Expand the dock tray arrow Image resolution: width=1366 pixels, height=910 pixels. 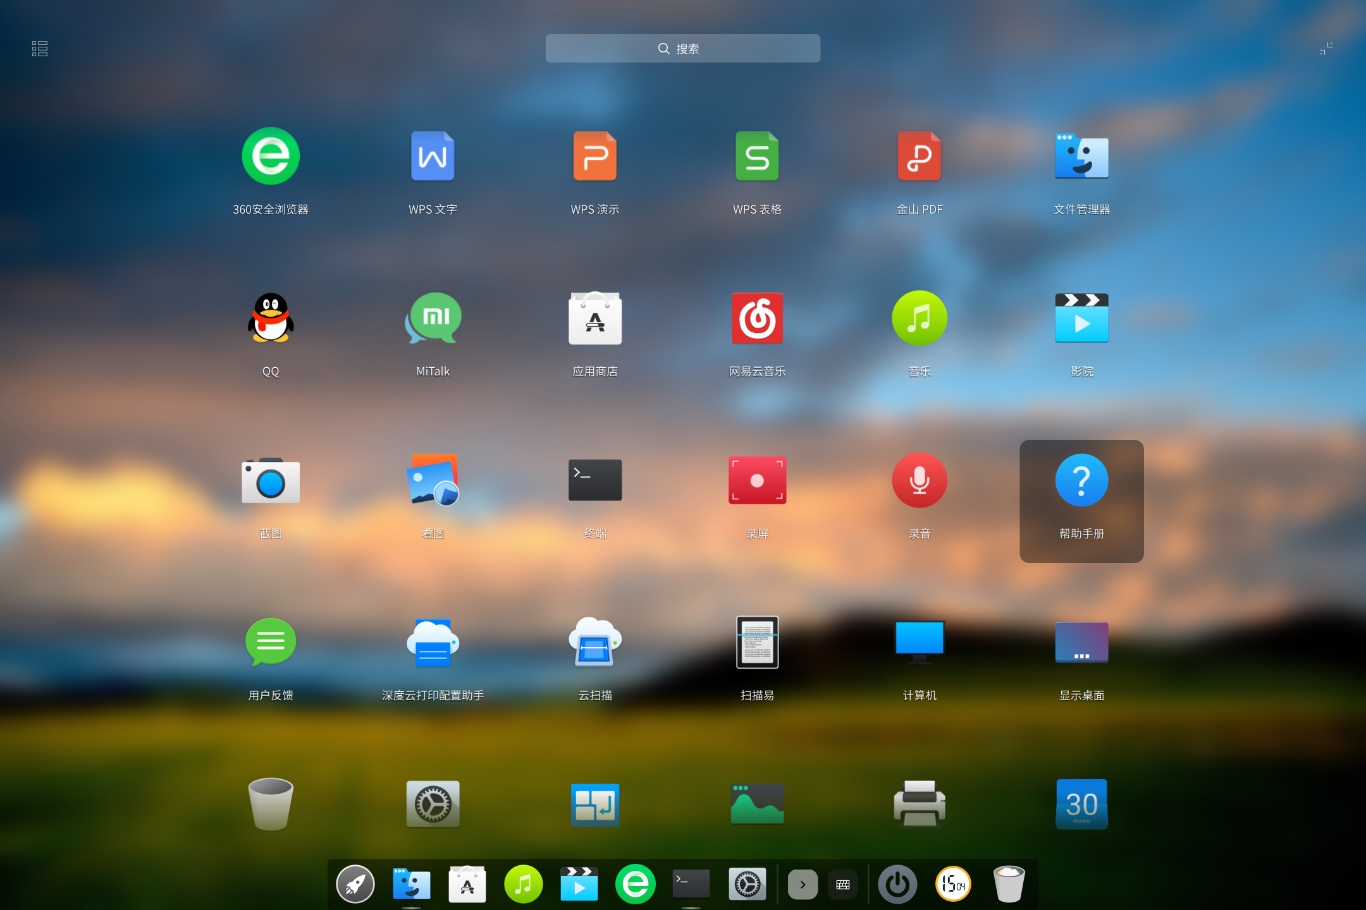pos(803,884)
